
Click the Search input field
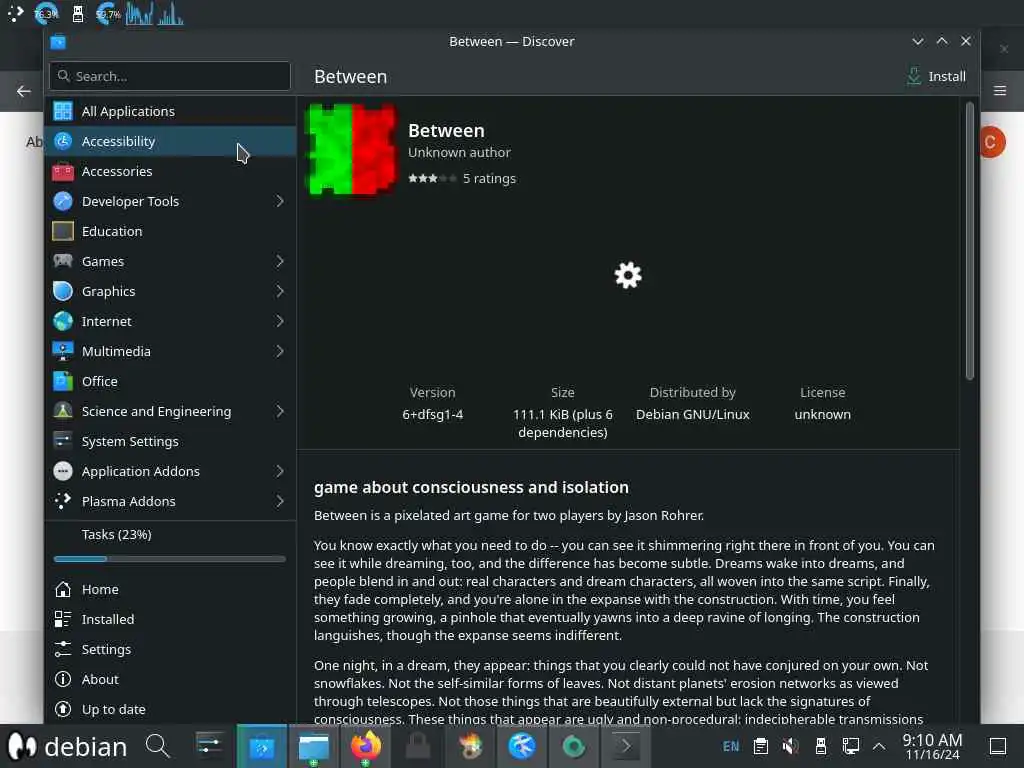point(170,76)
